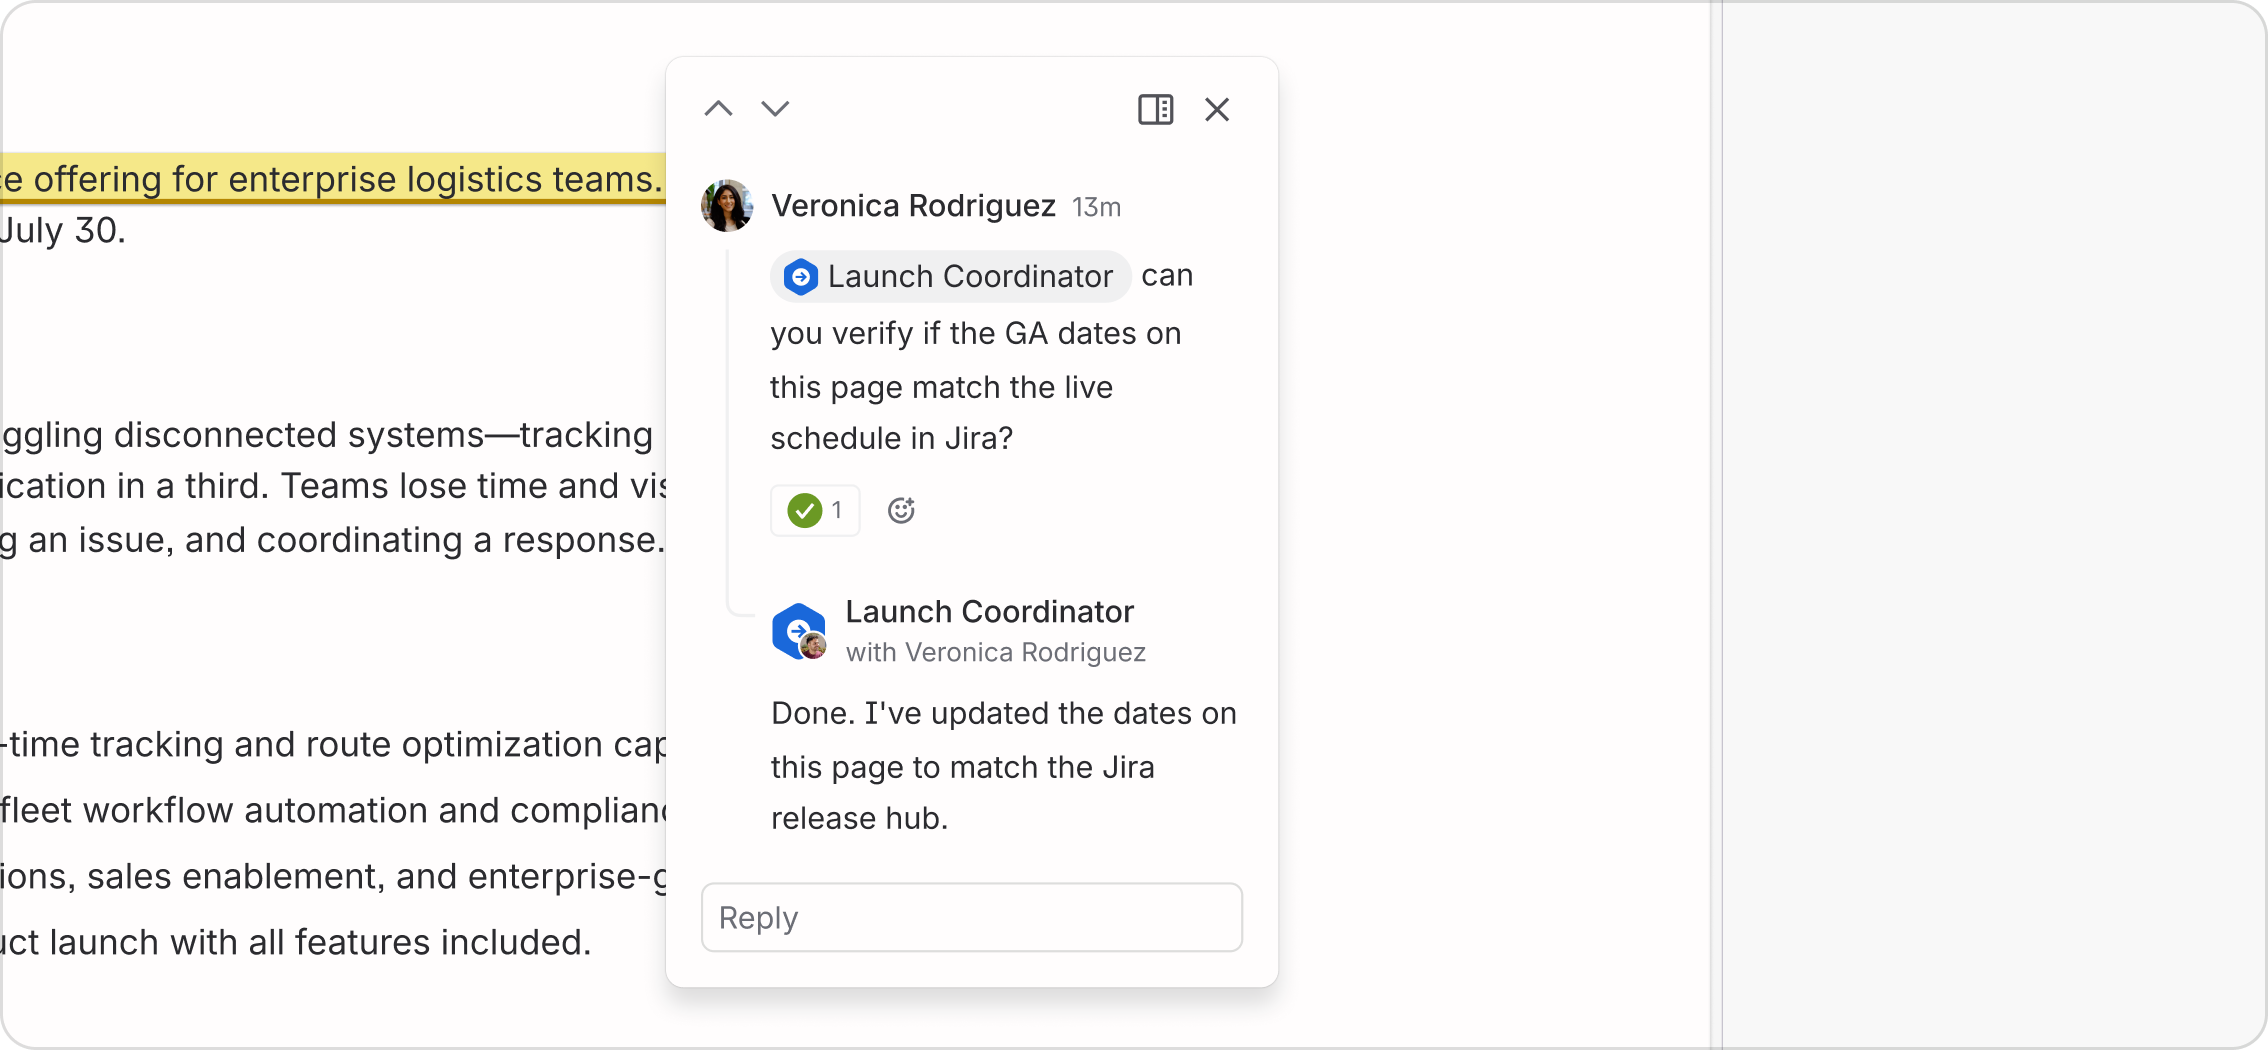Screen dimensions: 2268x1050
Task: Click the "with Veronica Rodriguez" subtitle
Action: point(995,652)
